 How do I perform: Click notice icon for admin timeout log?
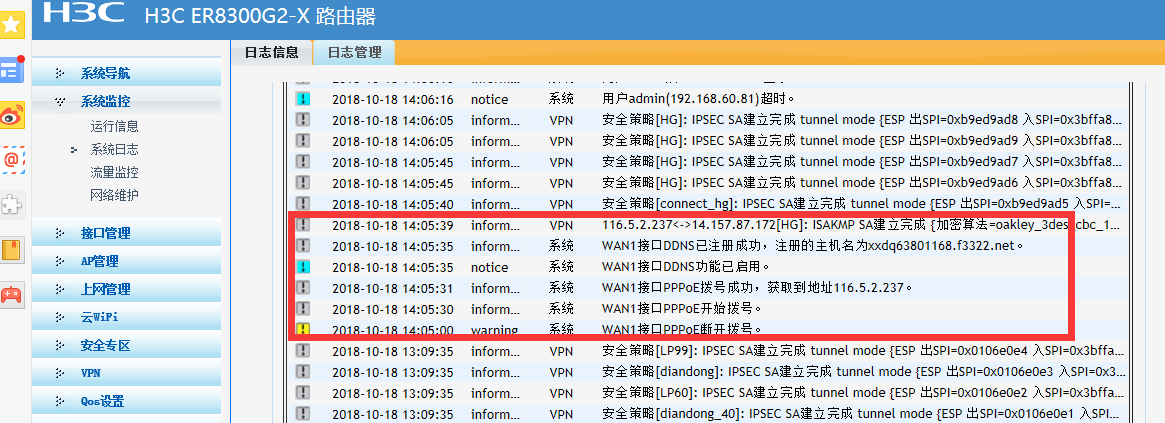pyautogui.click(x=302, y=99)
